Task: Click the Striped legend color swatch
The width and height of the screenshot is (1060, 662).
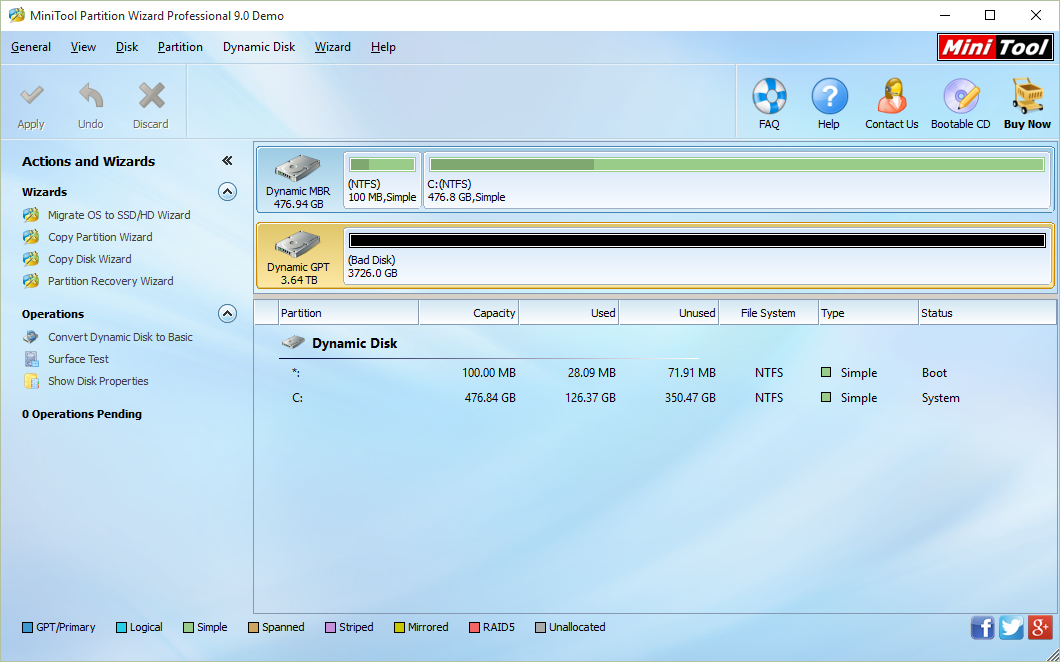Action: pos(331,628)
